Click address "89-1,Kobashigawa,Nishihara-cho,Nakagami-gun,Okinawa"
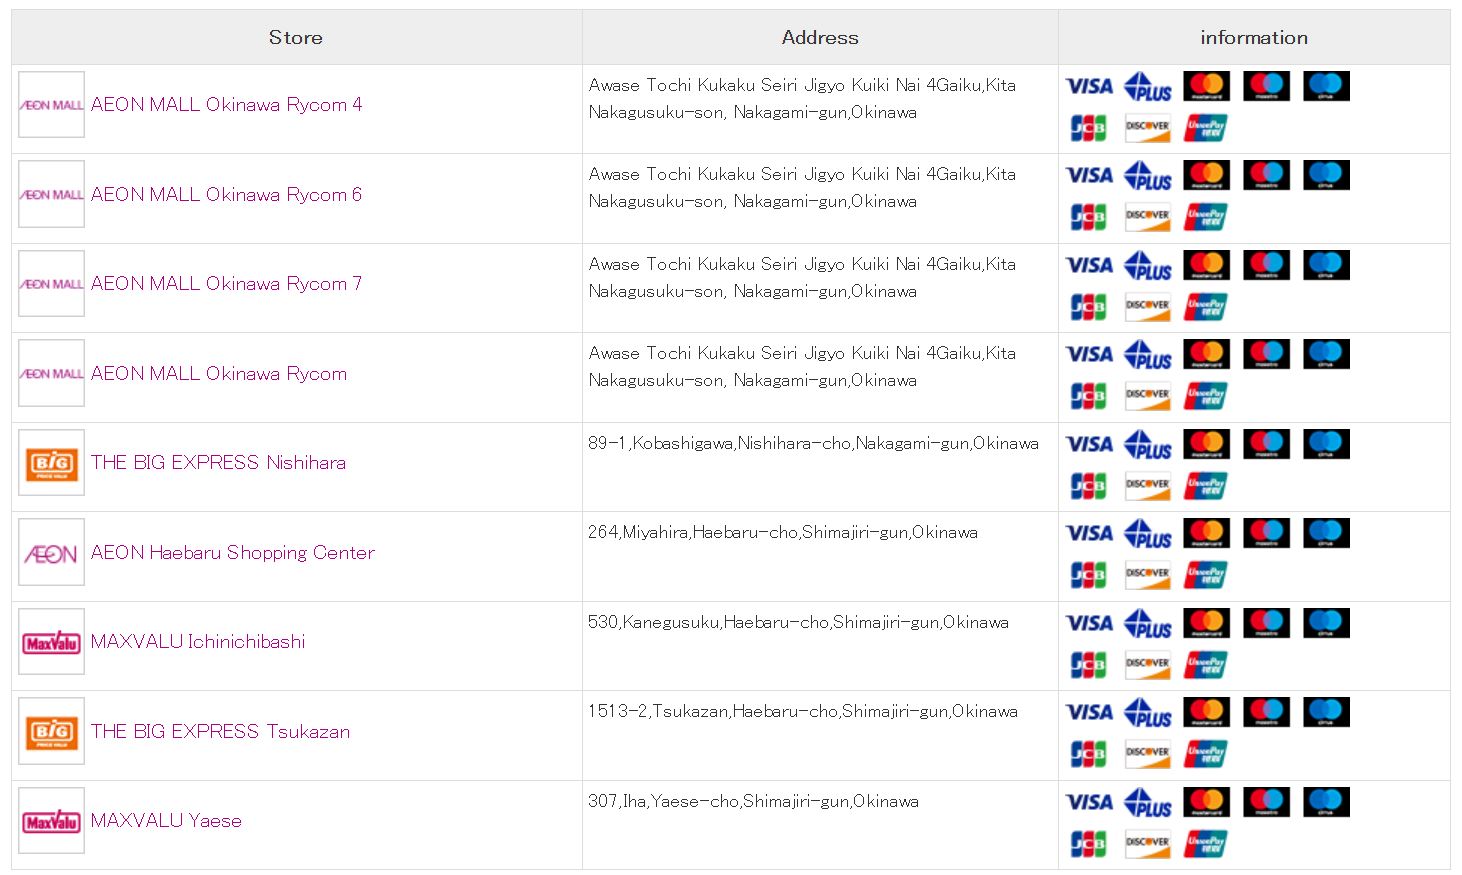The height and width of the screenshot is (875, 1462). click(813, 444)
